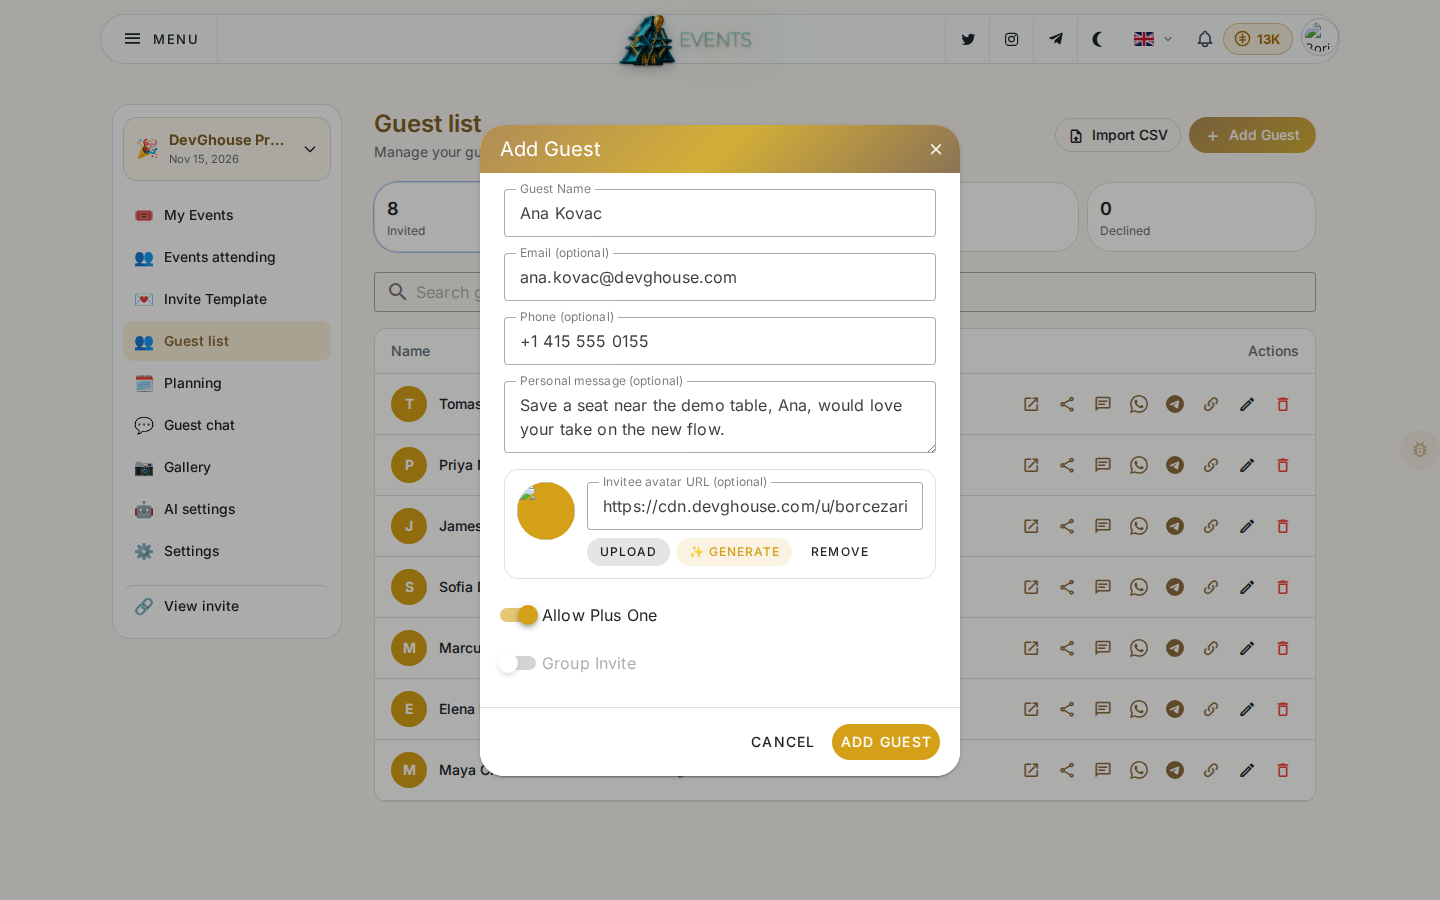
Task: Send message for Elena row
Action: 1103,709
